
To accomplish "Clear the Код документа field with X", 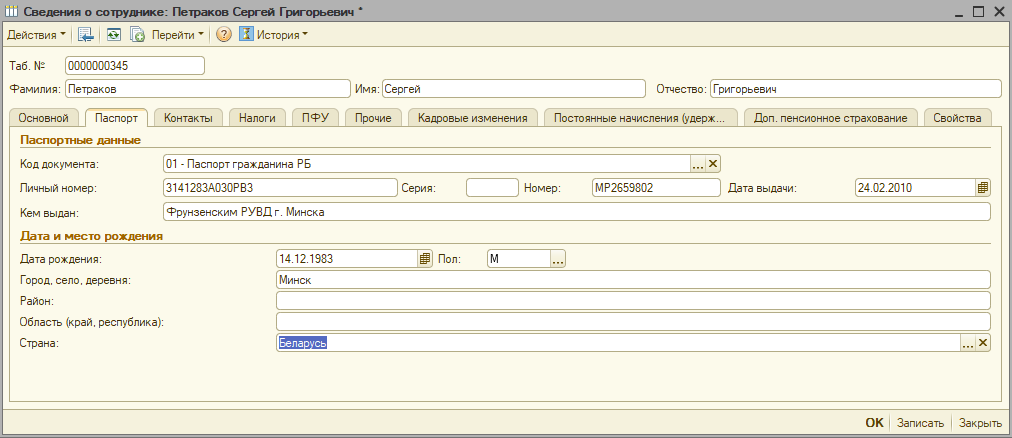I will [713, 164].
